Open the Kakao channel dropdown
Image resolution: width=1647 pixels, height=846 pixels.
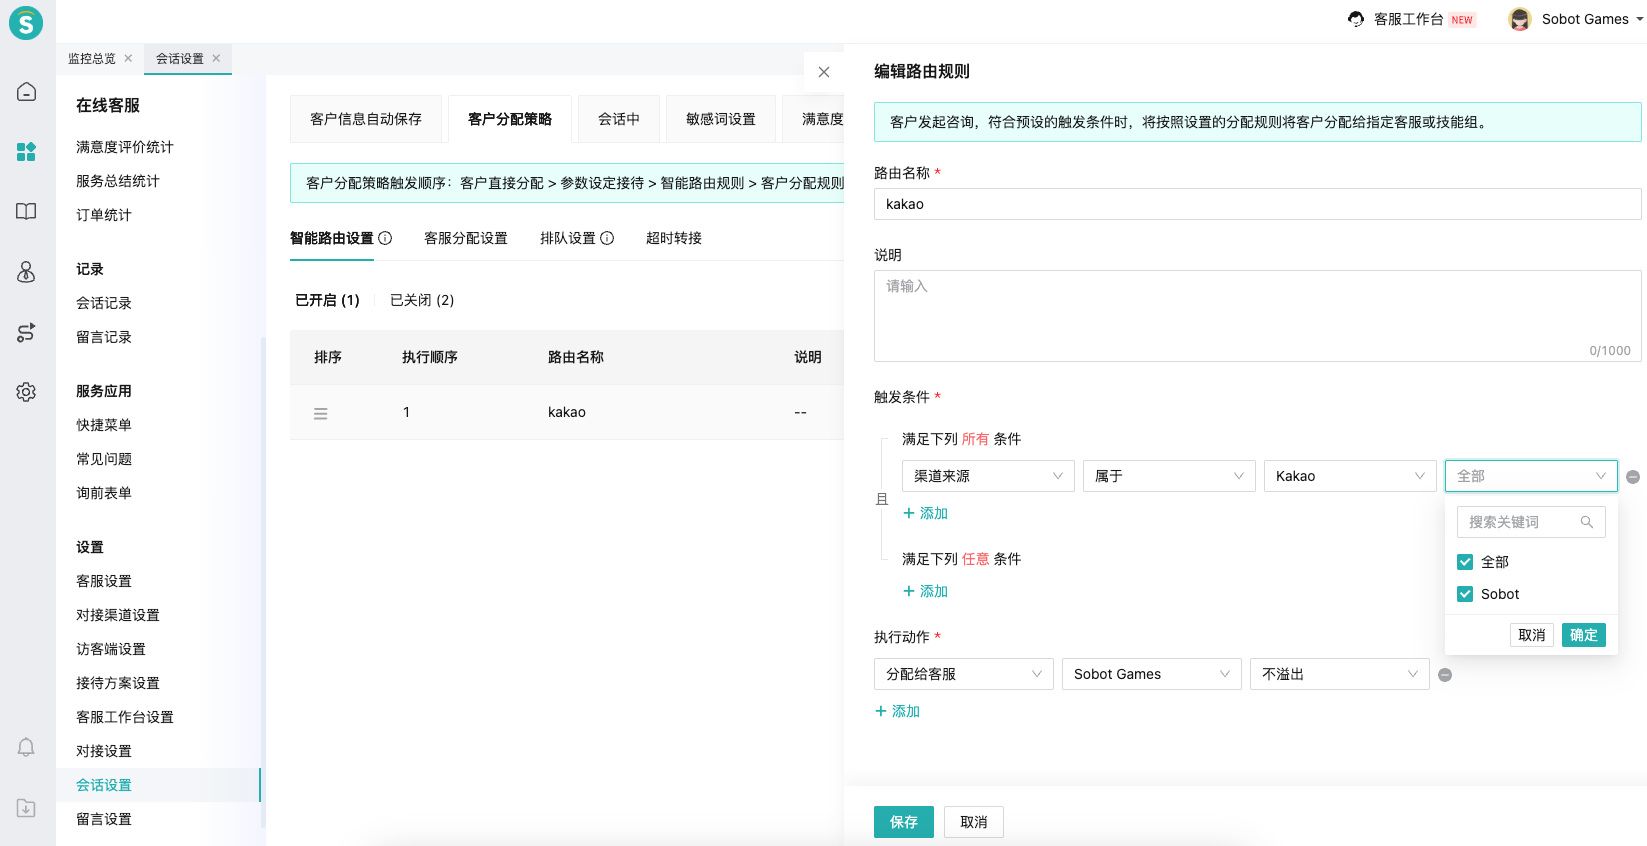(x=1350, y=476)
